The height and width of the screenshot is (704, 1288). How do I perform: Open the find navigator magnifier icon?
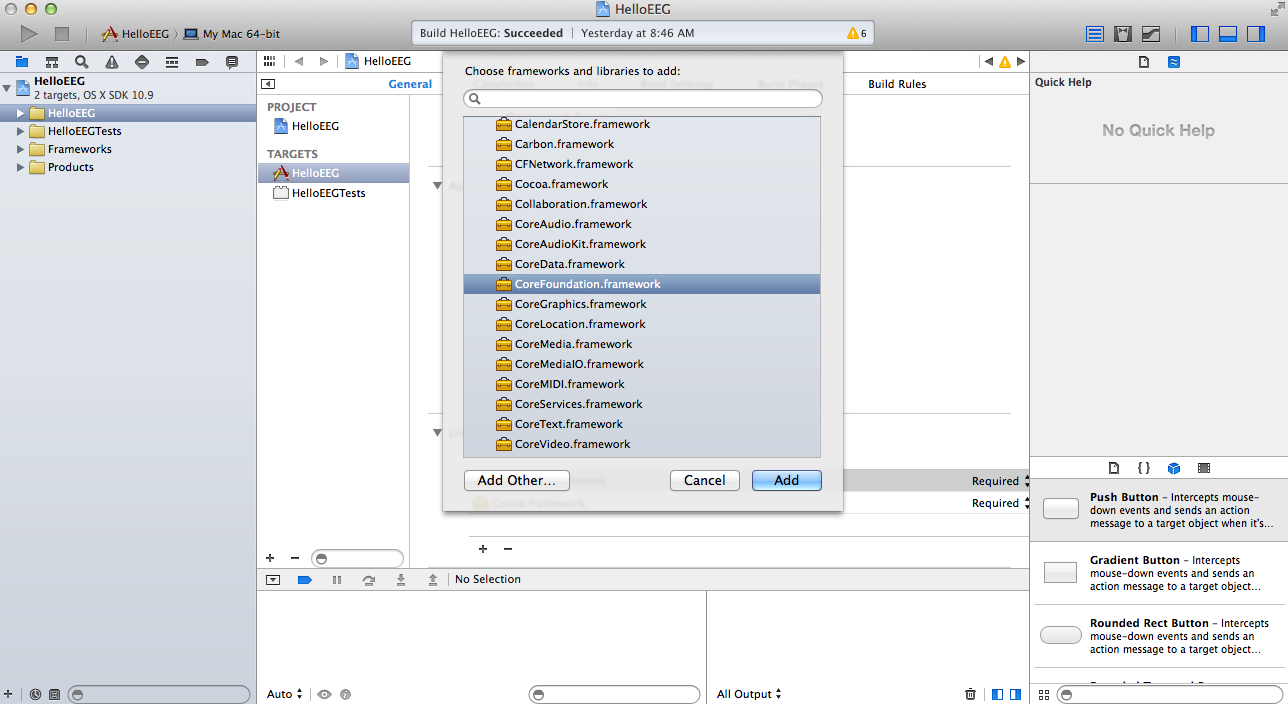[82, 62]
